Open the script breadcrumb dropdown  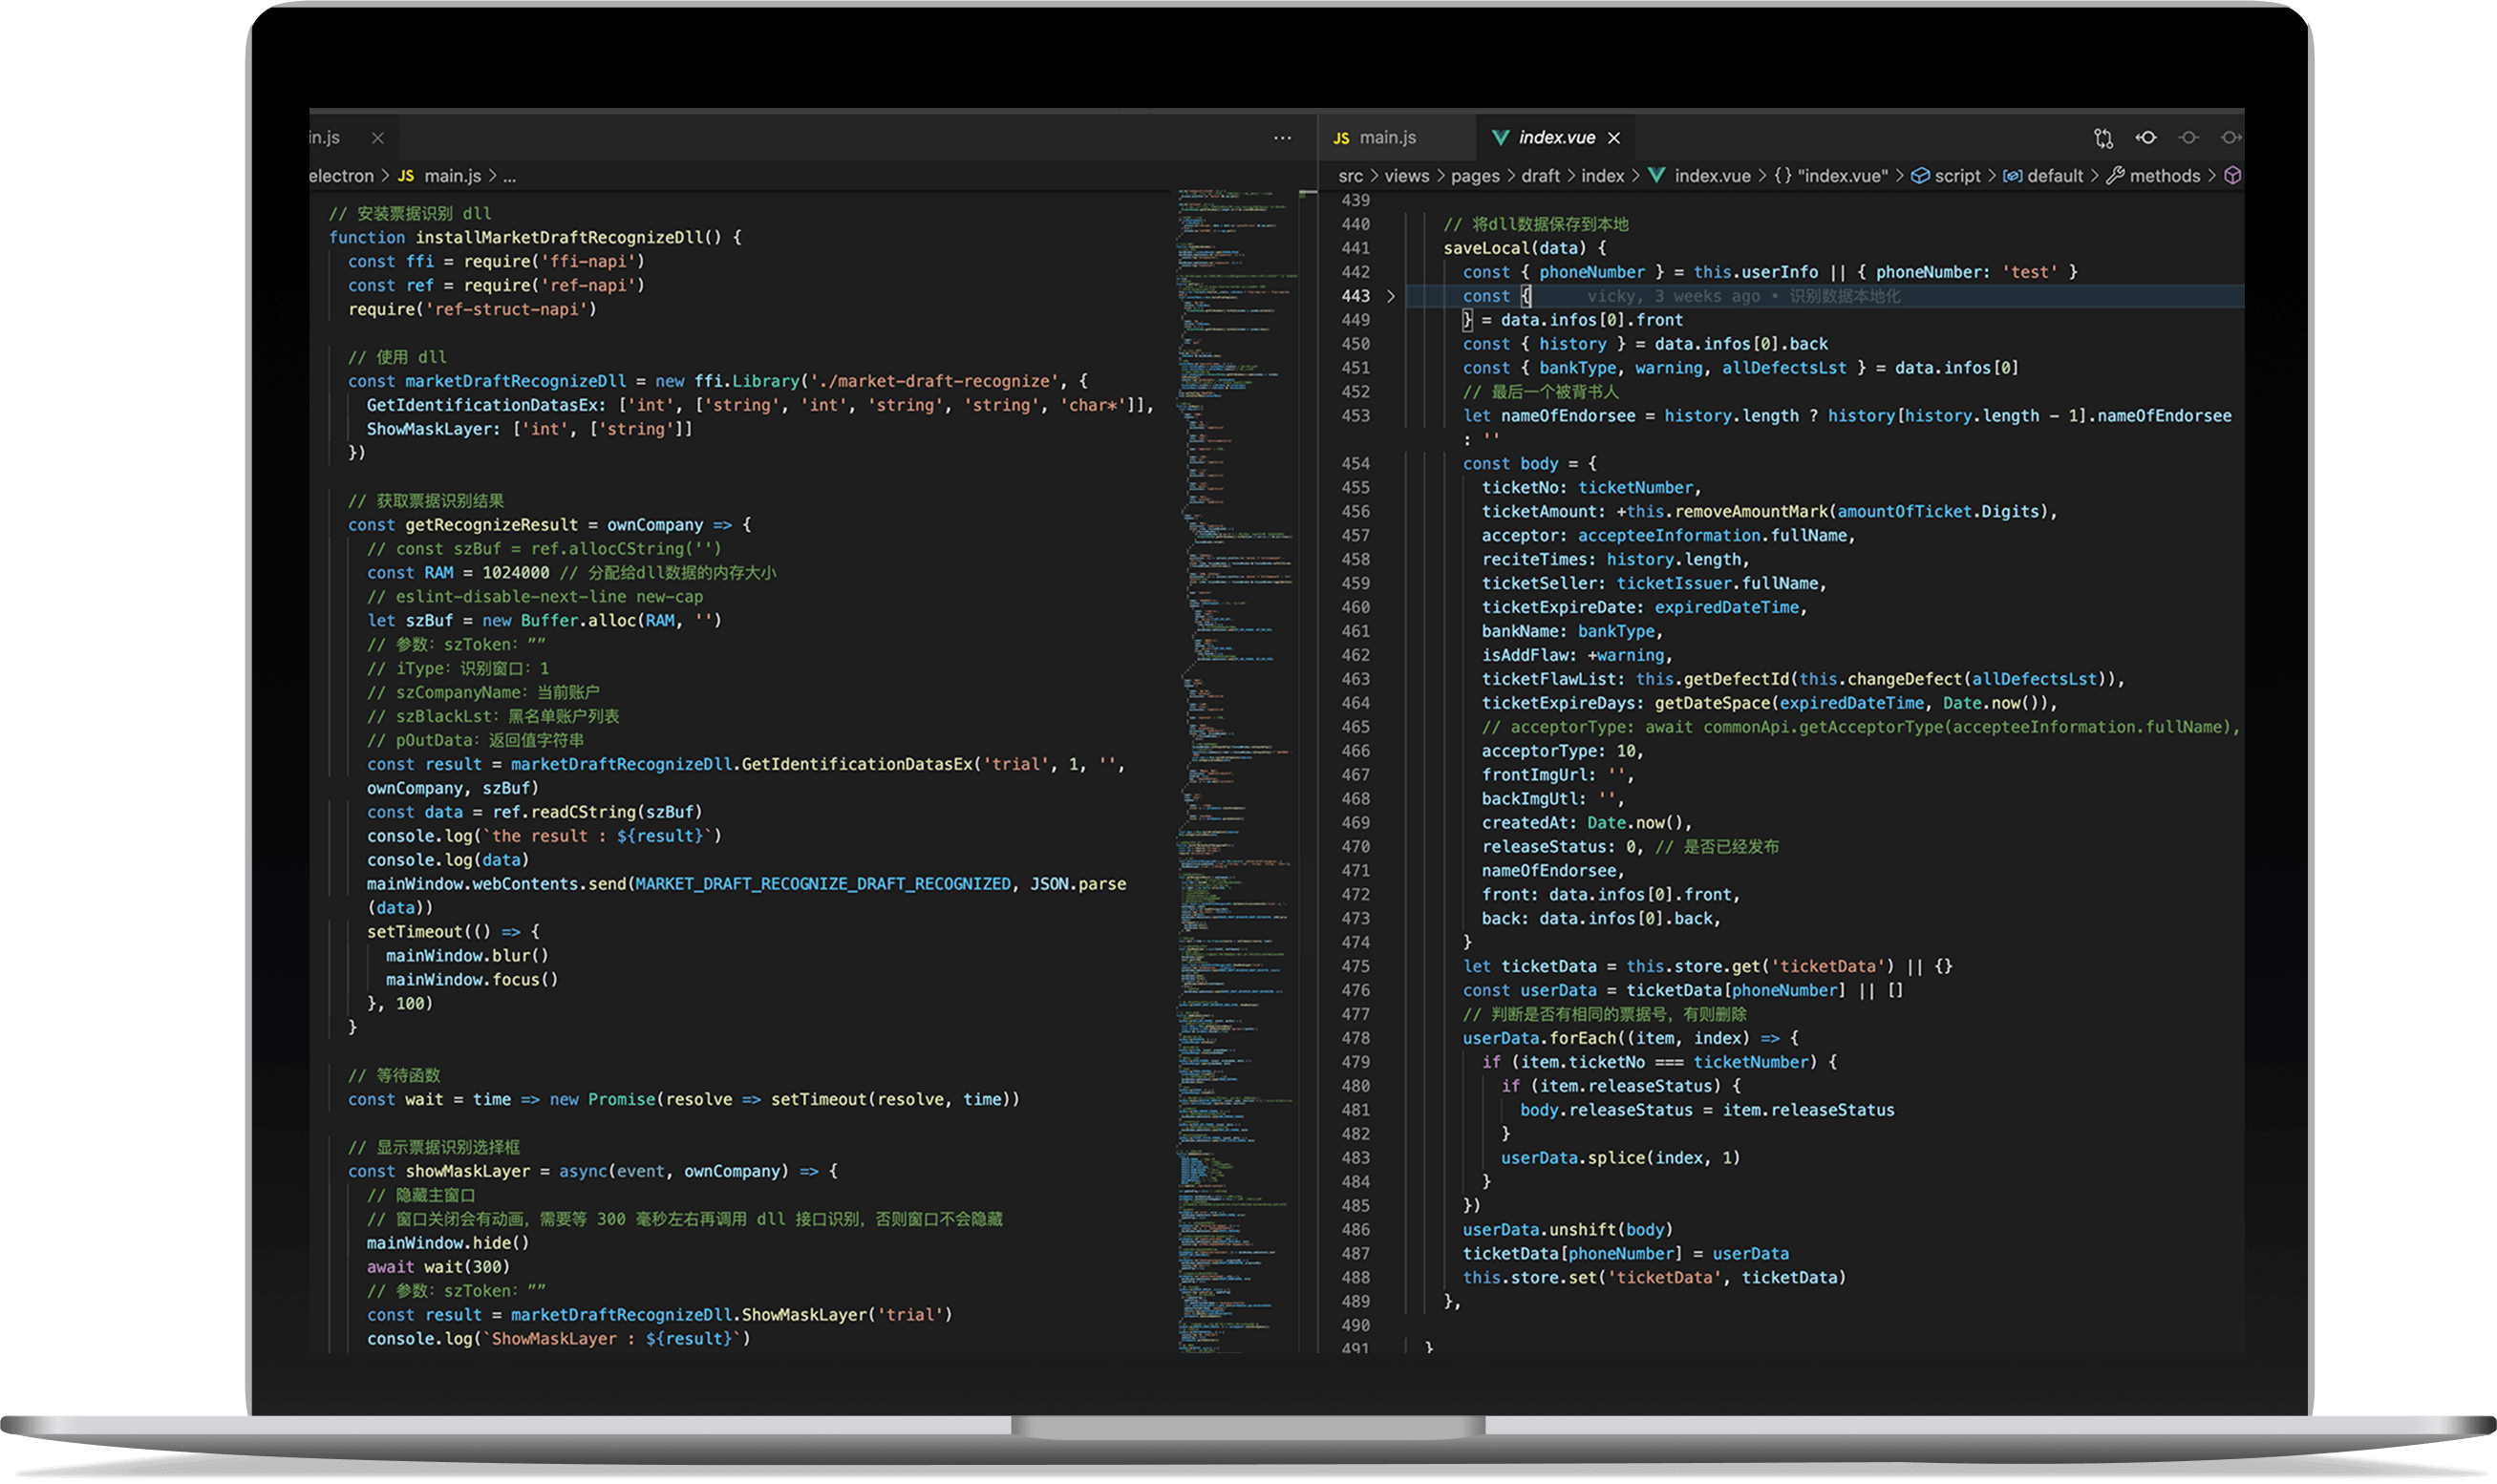[x=1956, y=176]
